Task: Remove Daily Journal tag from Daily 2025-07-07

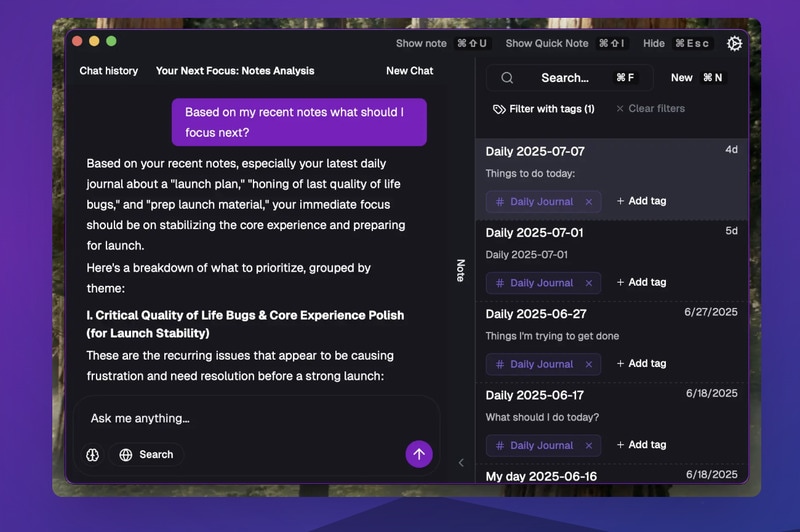Action: tap(588, 202)
